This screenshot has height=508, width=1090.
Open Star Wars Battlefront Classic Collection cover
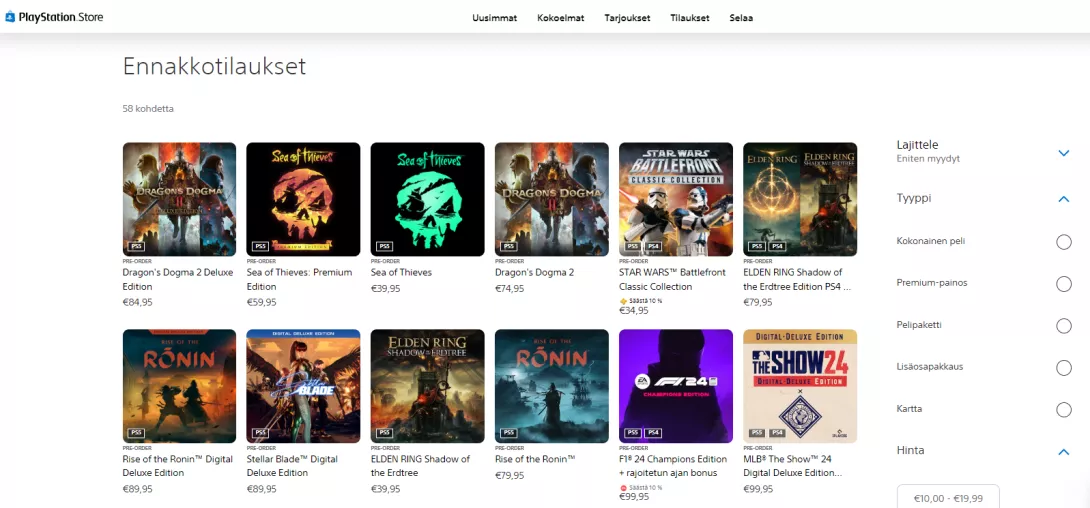[x=676, y=199]
